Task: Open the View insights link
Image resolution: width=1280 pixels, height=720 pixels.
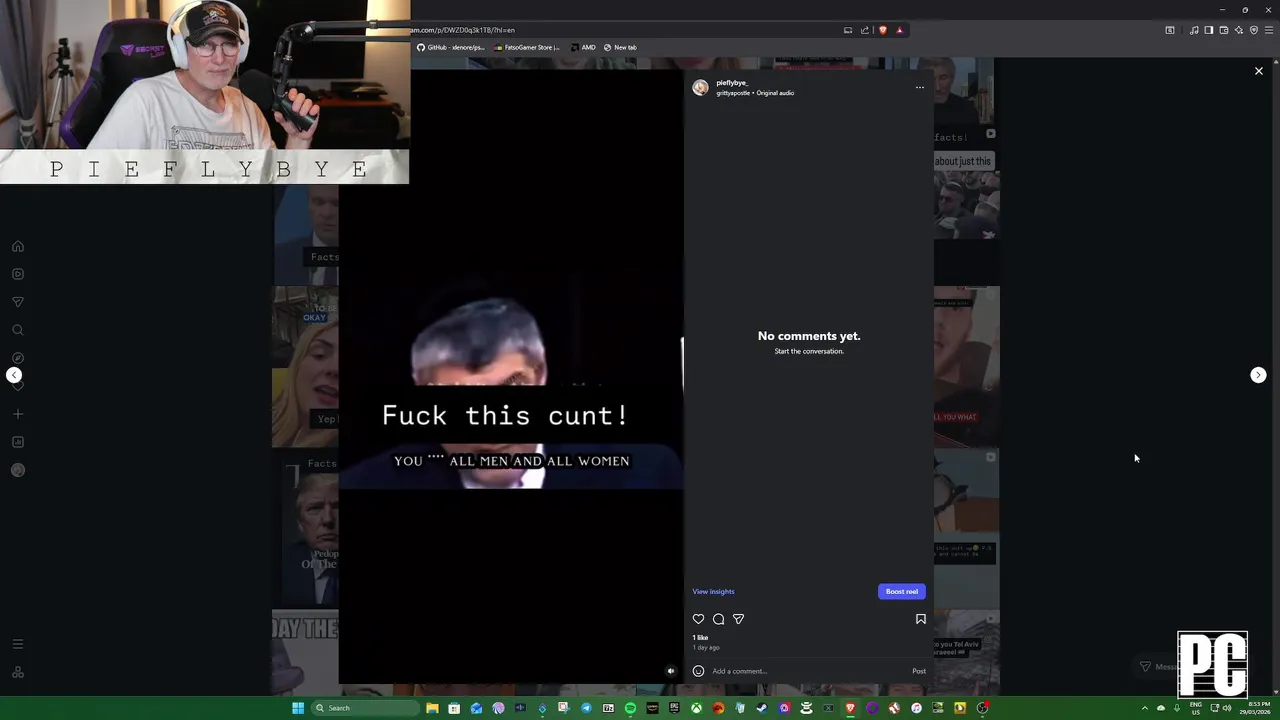Action: [713, 591]
